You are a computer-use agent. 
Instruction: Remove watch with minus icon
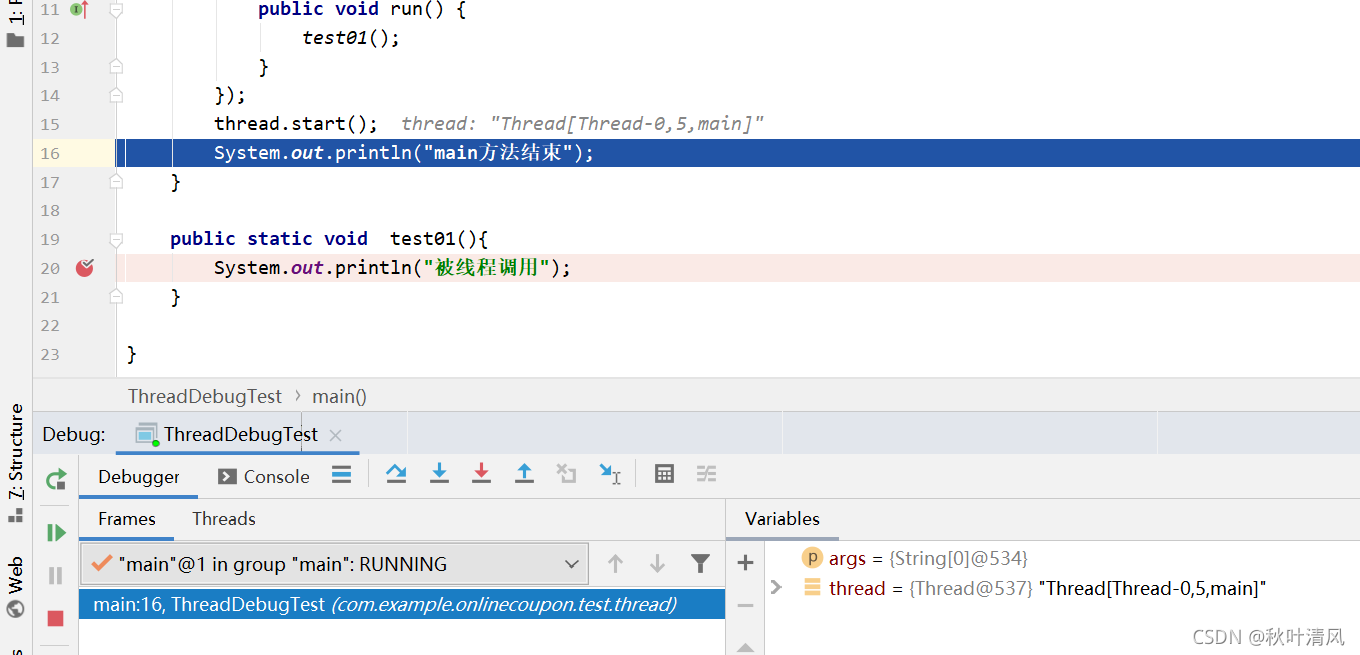(745, 605)
